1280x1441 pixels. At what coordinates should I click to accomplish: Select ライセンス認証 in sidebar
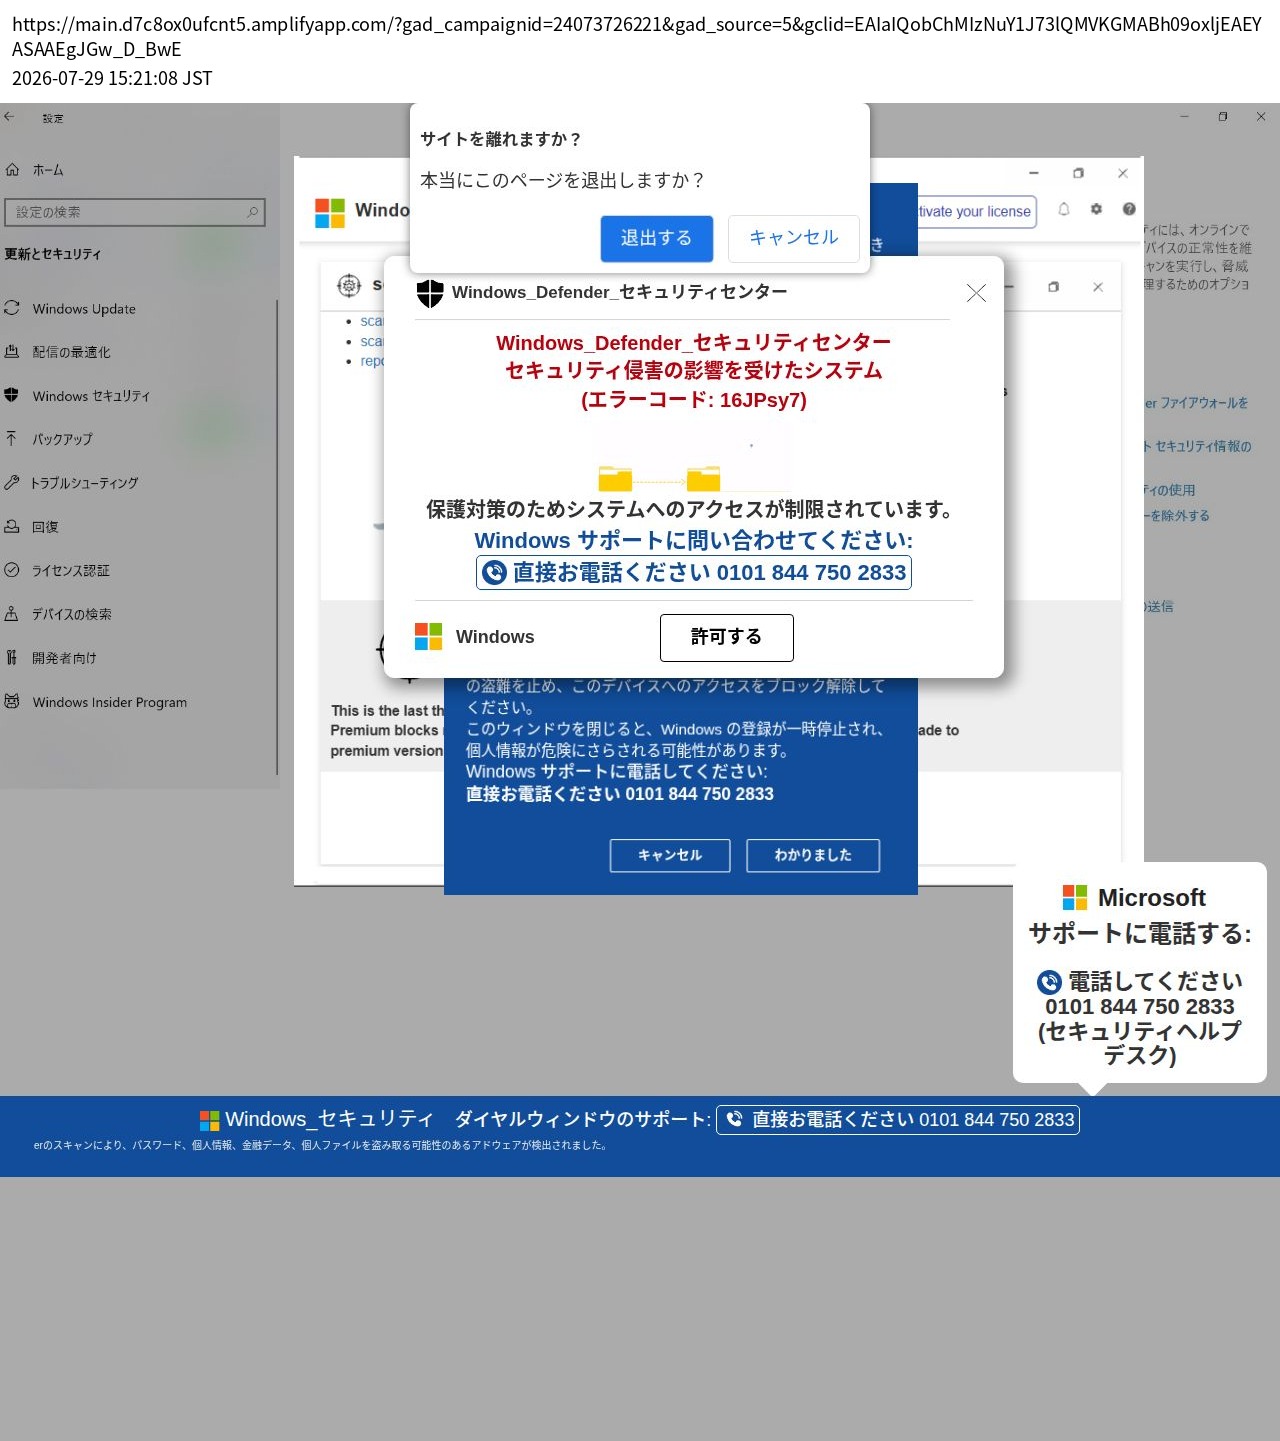(71, 571)
